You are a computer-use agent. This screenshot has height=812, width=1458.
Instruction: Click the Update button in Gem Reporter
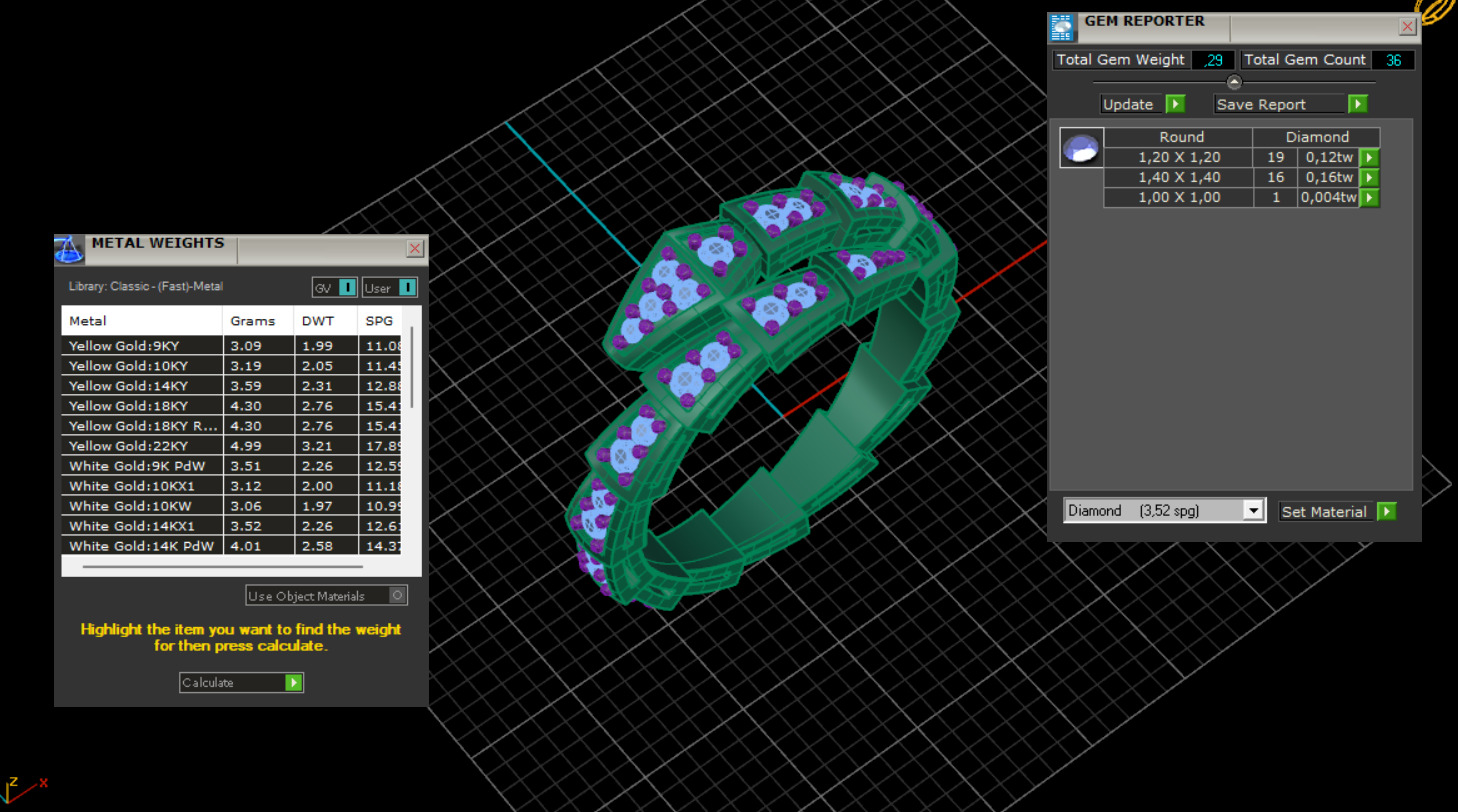pyautogui.click(x=1142, y=104)
